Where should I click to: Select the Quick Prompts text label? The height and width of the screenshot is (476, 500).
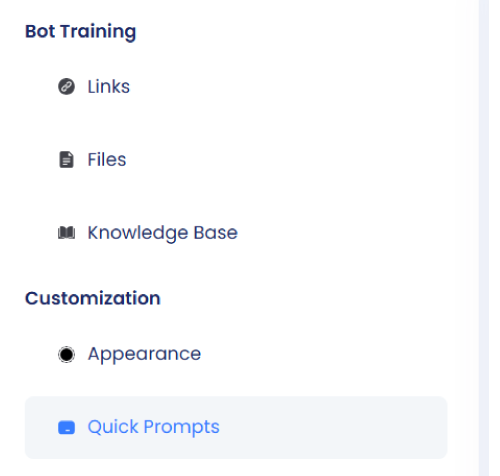pos(153,427)
